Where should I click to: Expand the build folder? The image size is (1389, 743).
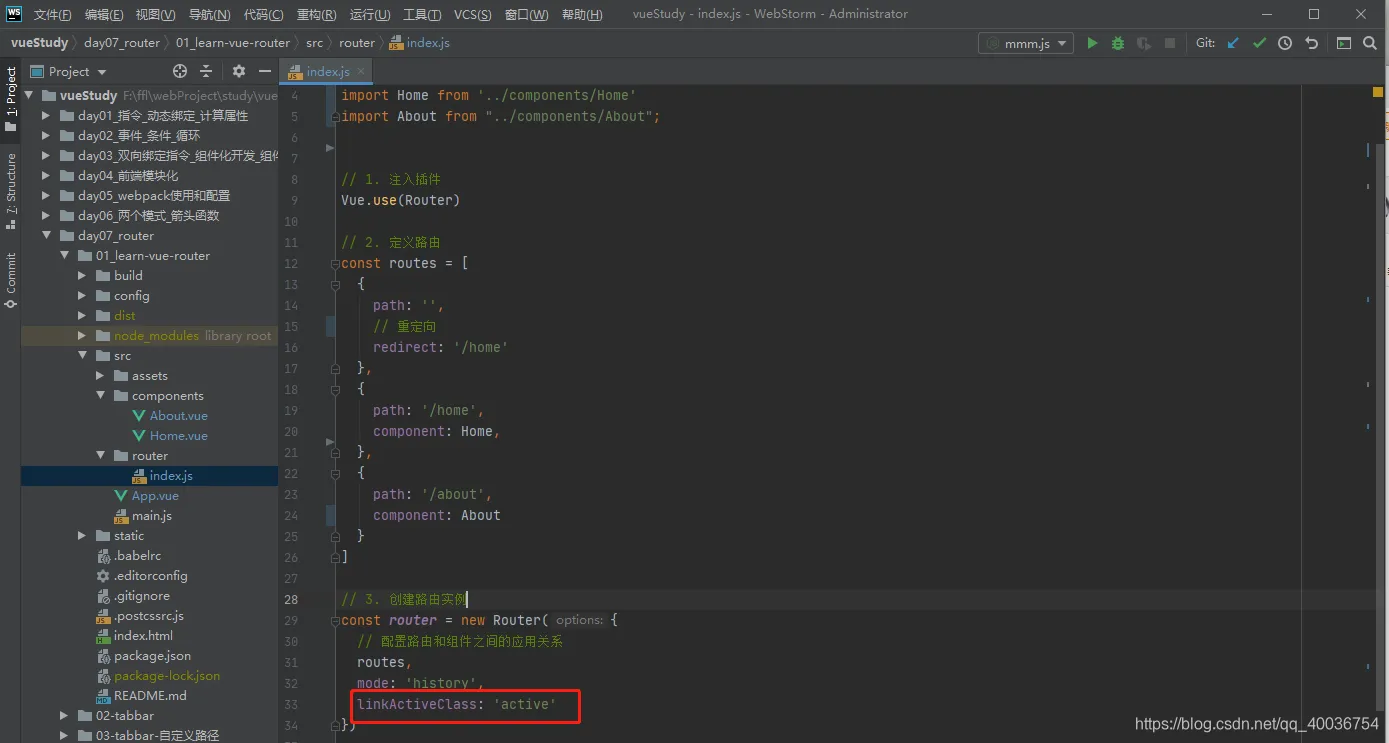pos(82,276)
